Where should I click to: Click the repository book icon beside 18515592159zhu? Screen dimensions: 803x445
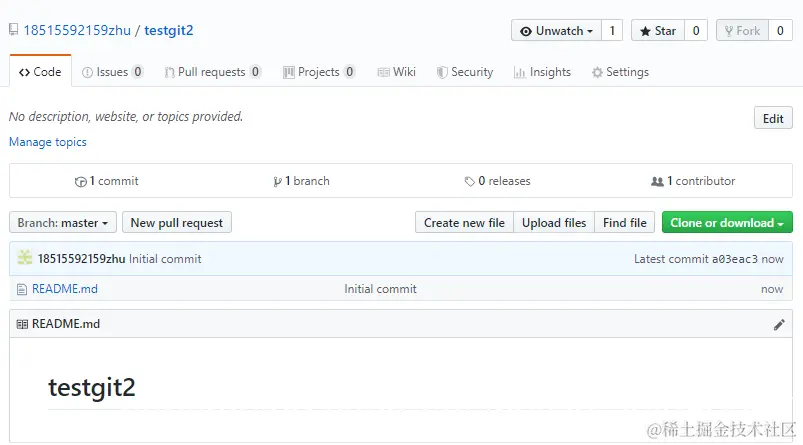point(14,30)
